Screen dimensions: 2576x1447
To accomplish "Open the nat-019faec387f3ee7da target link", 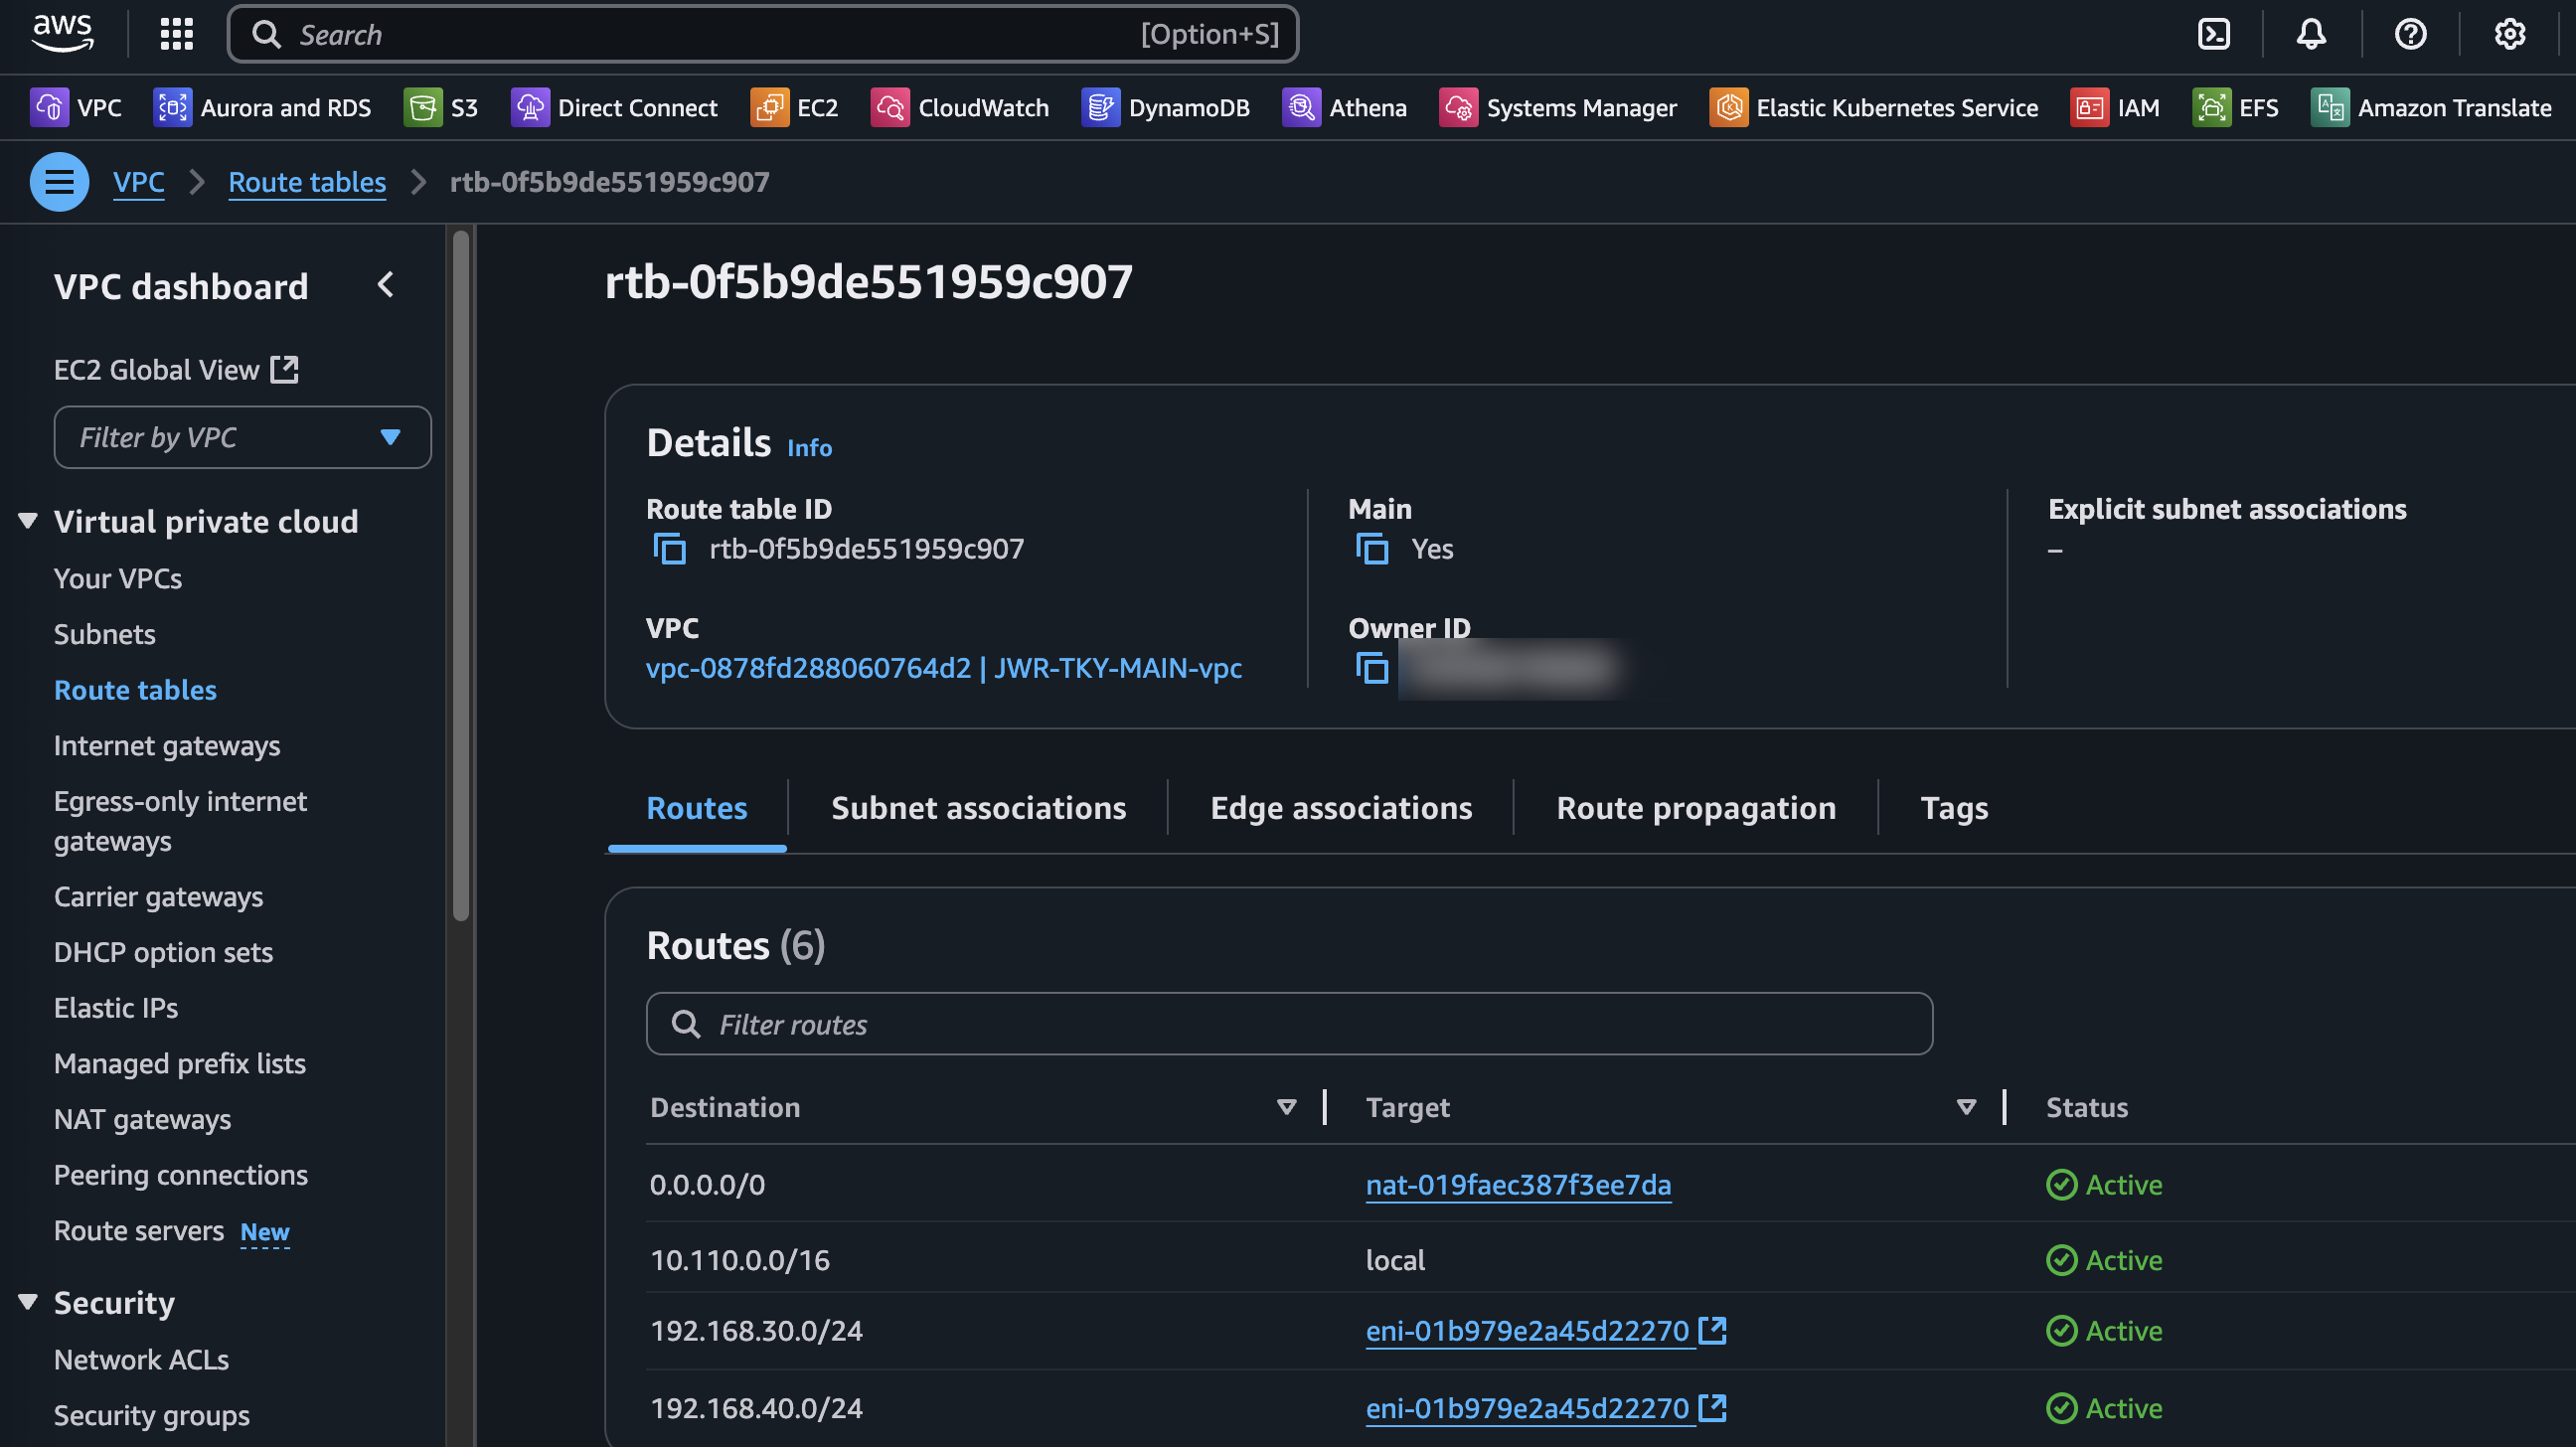I will coord(1517,1185).
